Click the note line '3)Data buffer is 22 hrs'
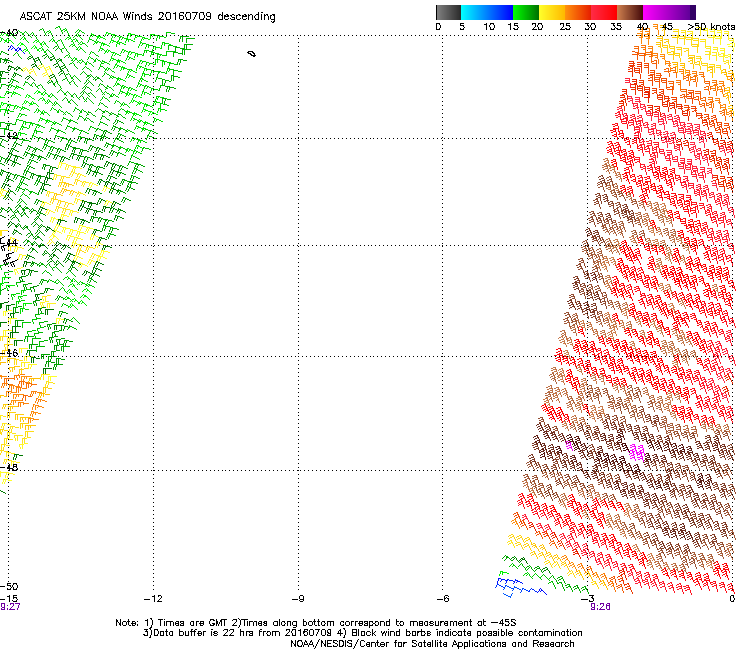This screenshot has height=650, width=740. tap(362, 633)
